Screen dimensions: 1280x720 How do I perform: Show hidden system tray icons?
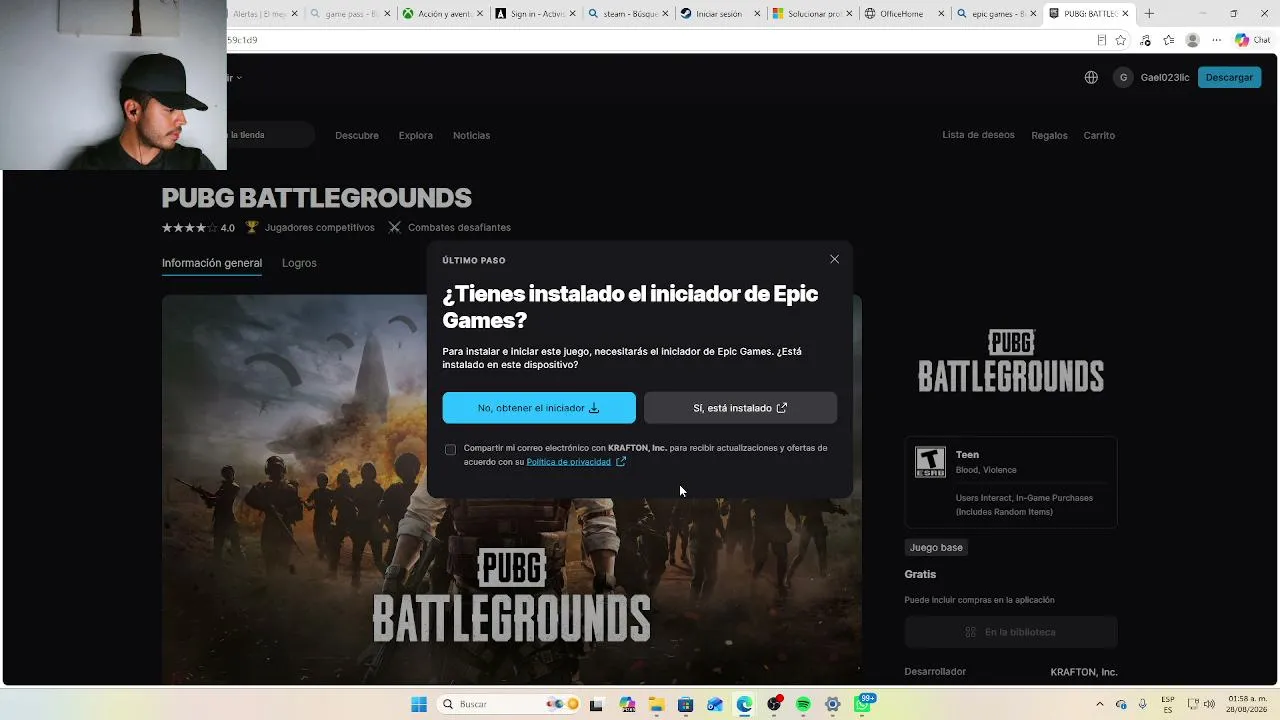coord(1099,704)
